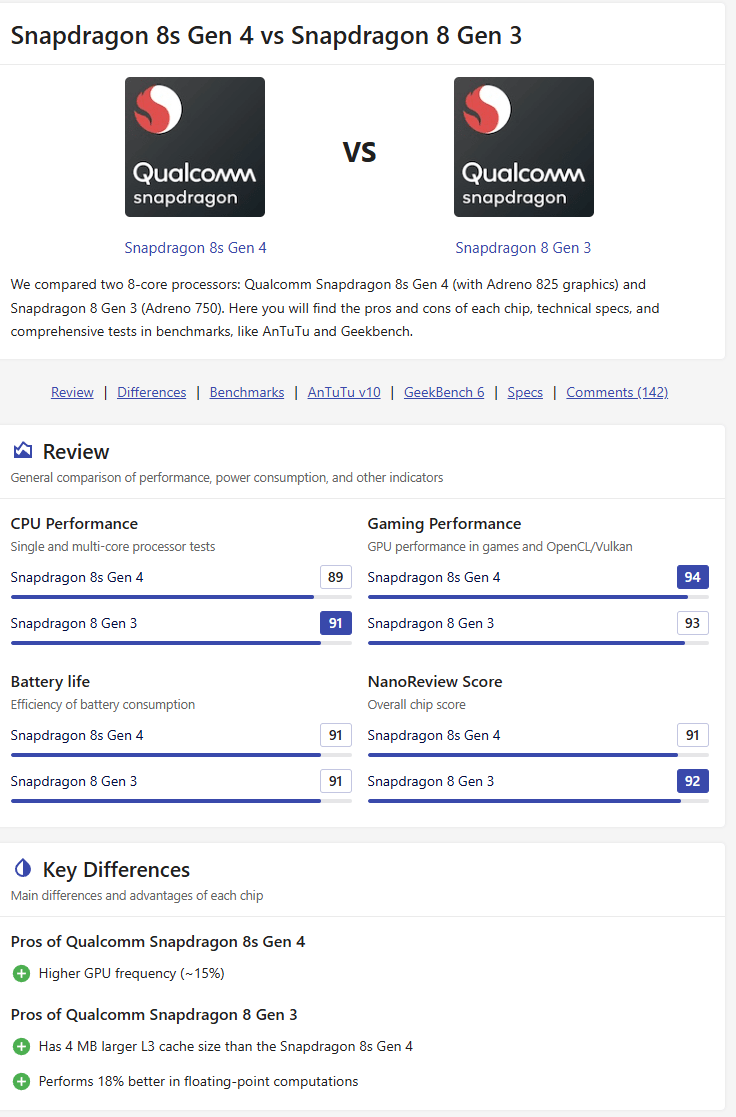Open the Snapdragon 8 Gen 3 link

pos(523,248)
